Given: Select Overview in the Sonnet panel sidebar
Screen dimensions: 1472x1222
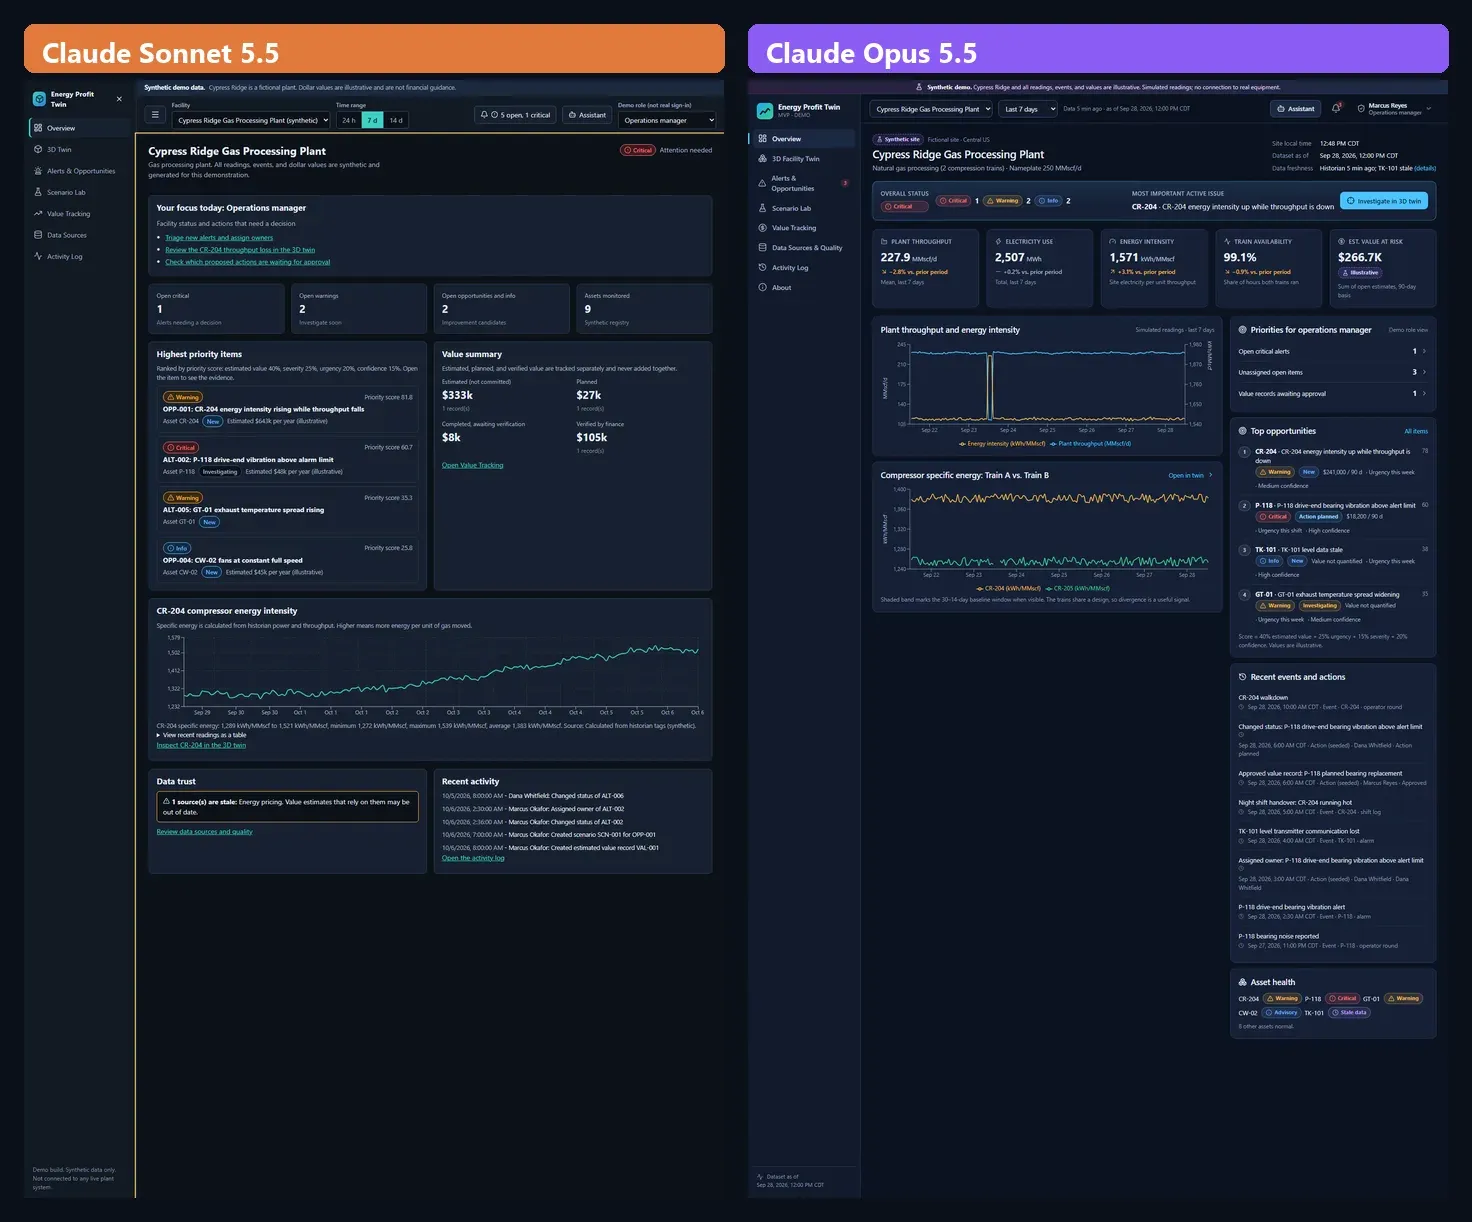Looking at the screenshot, I should (x=80, y=128).
